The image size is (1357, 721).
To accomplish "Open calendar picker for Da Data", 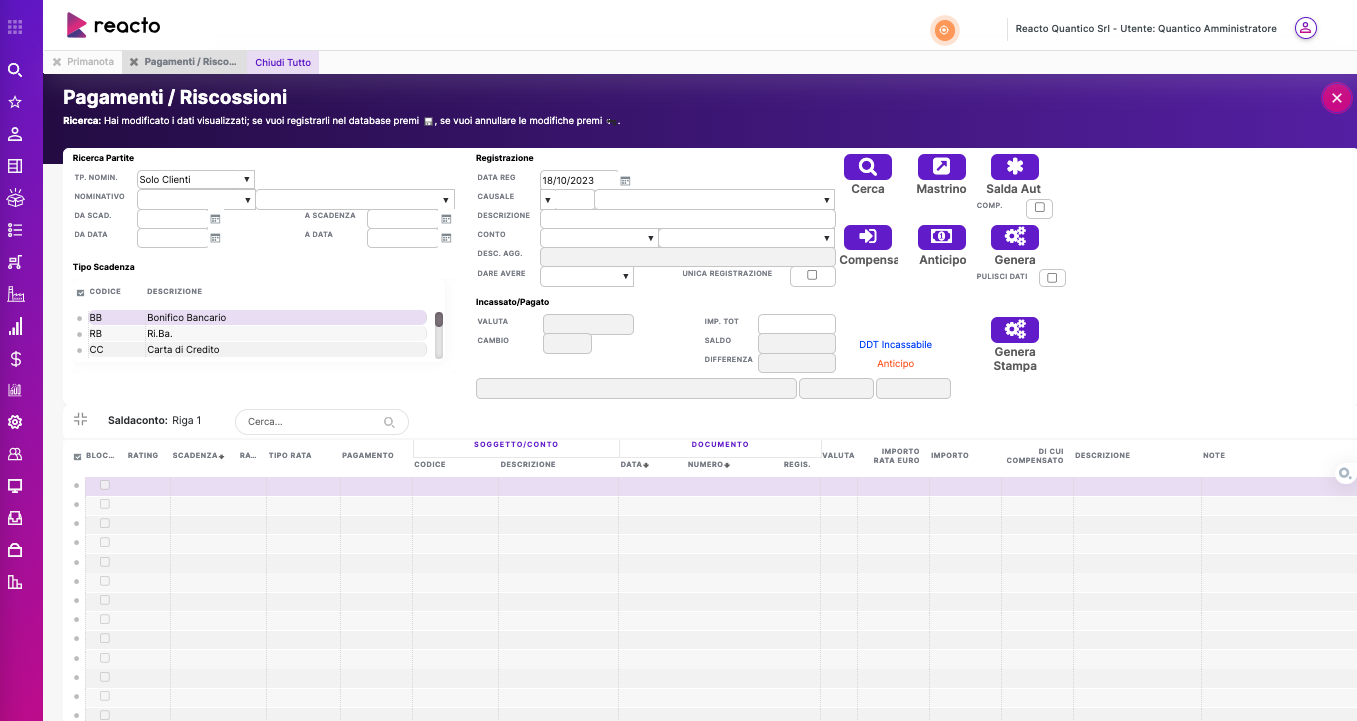I will point(215,238).
